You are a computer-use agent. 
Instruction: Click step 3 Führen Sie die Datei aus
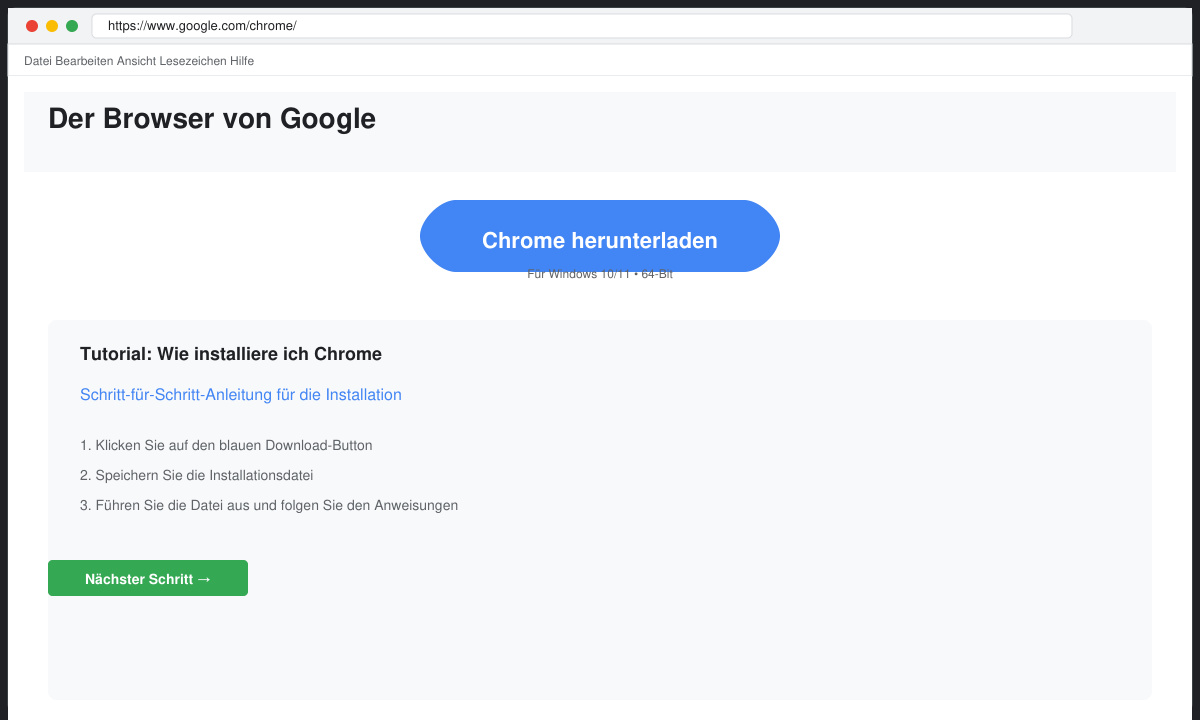tap(269, 505)
